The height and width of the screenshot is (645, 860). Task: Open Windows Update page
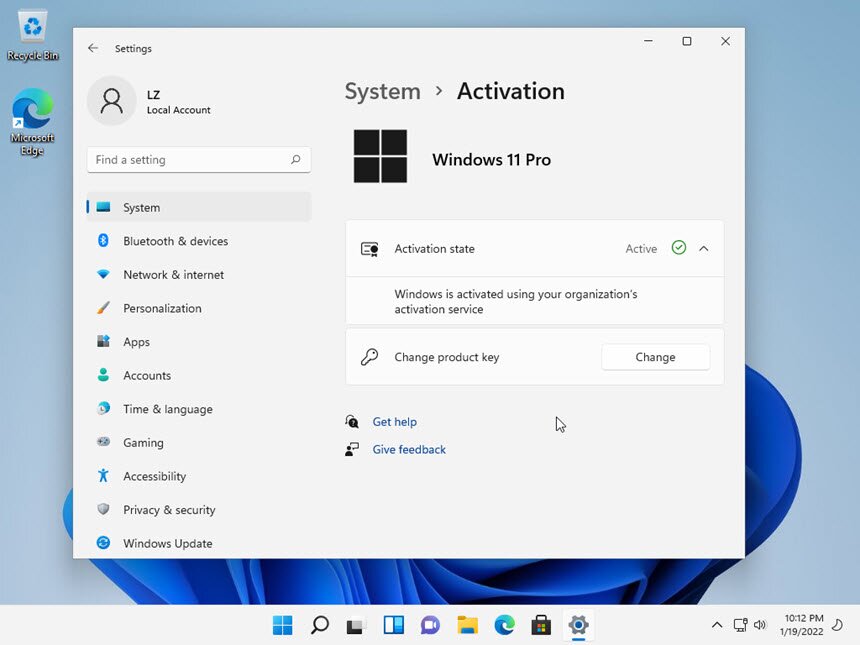(199, 543)
